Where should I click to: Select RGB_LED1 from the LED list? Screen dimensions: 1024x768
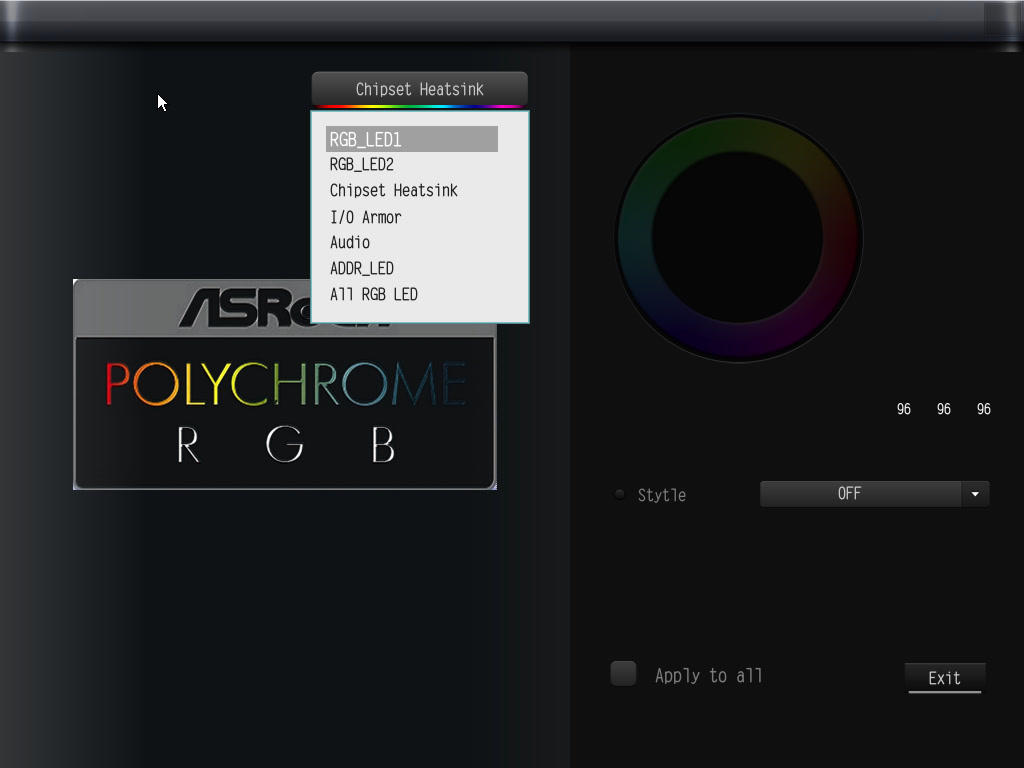tap(411, 139)
